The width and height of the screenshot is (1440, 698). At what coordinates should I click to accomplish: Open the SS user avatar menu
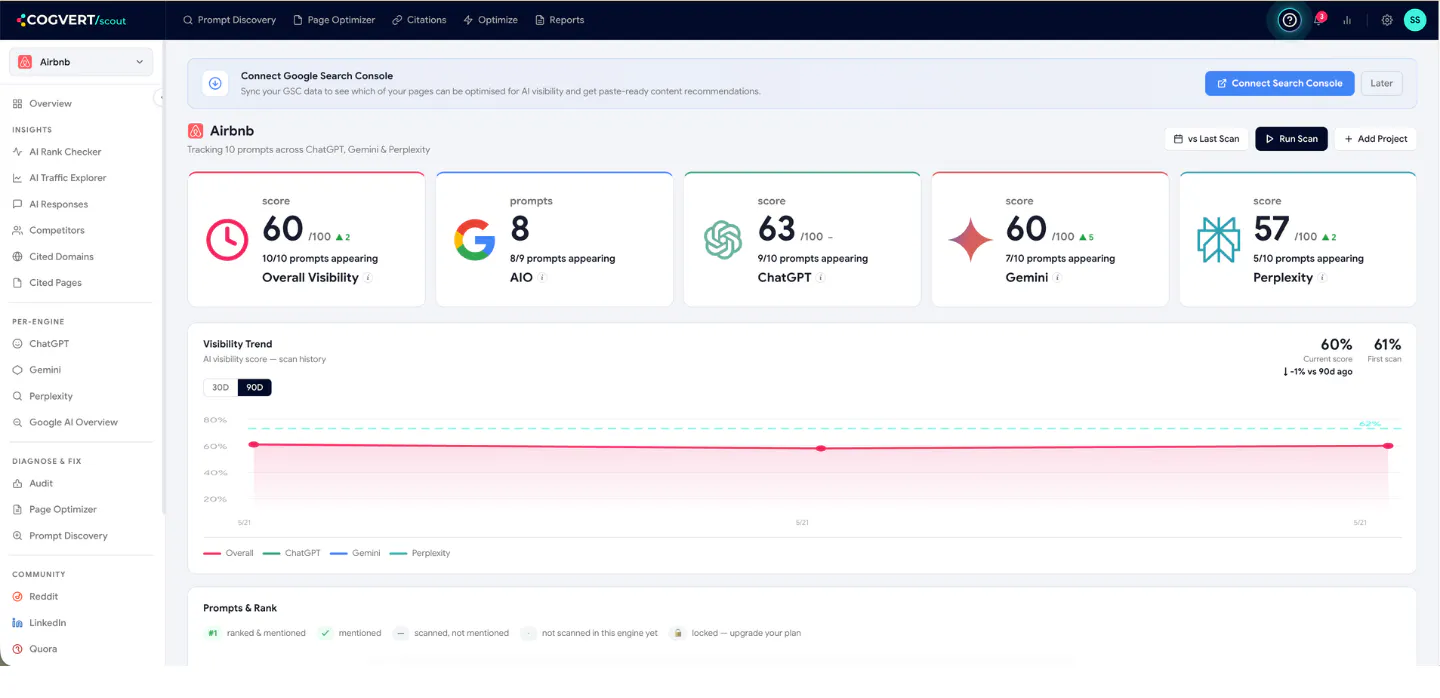(1415, 20)
